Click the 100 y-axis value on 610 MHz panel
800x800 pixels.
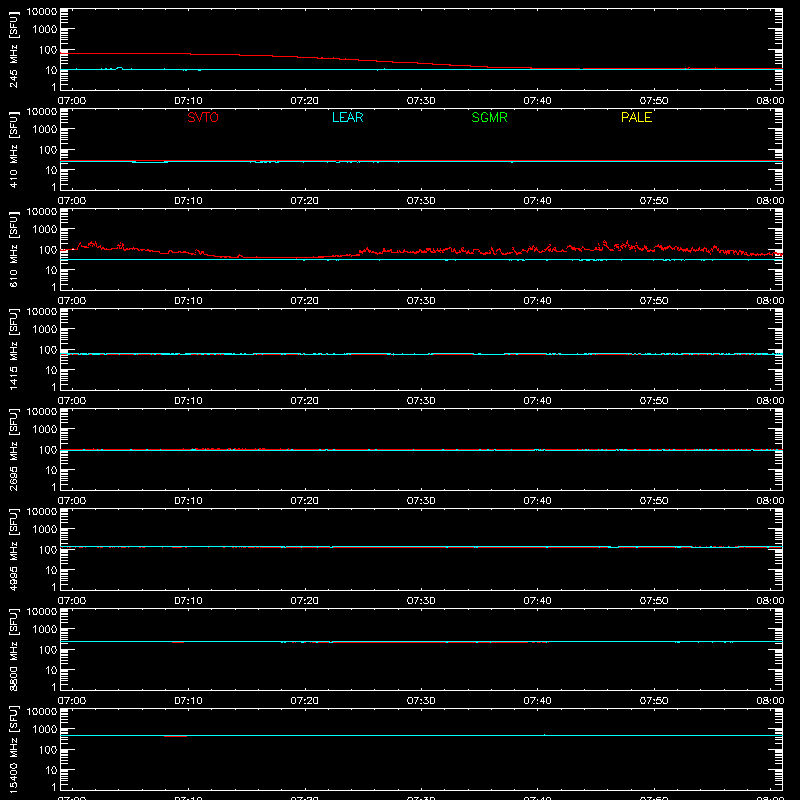coord(48,249)
